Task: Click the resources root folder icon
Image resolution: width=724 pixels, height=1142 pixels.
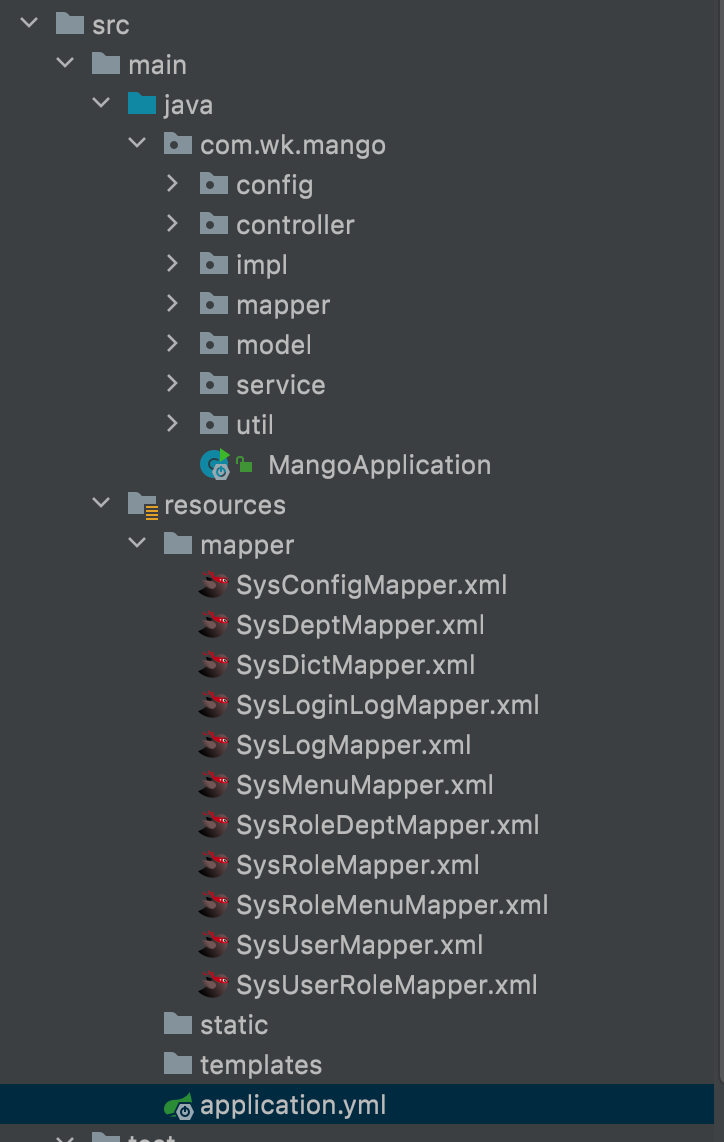Action: [x=143, y=505]
